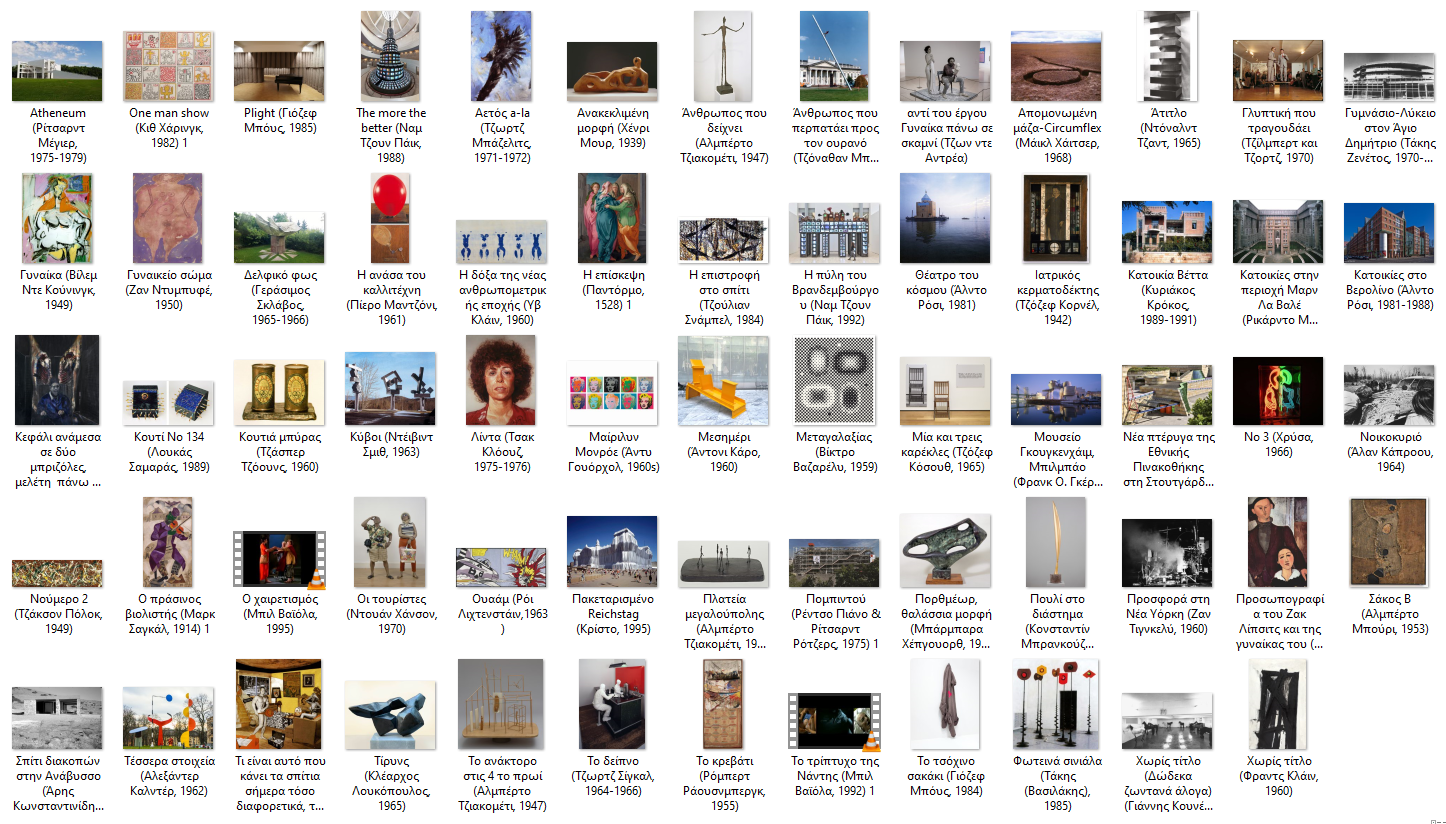Image resolution: width=1446 pixels, height=824 pixels.
Task: Click the Ουαάμ (Ρόι Λιχτενστάιν) thumbnail
Action: [x=501, y=567]
